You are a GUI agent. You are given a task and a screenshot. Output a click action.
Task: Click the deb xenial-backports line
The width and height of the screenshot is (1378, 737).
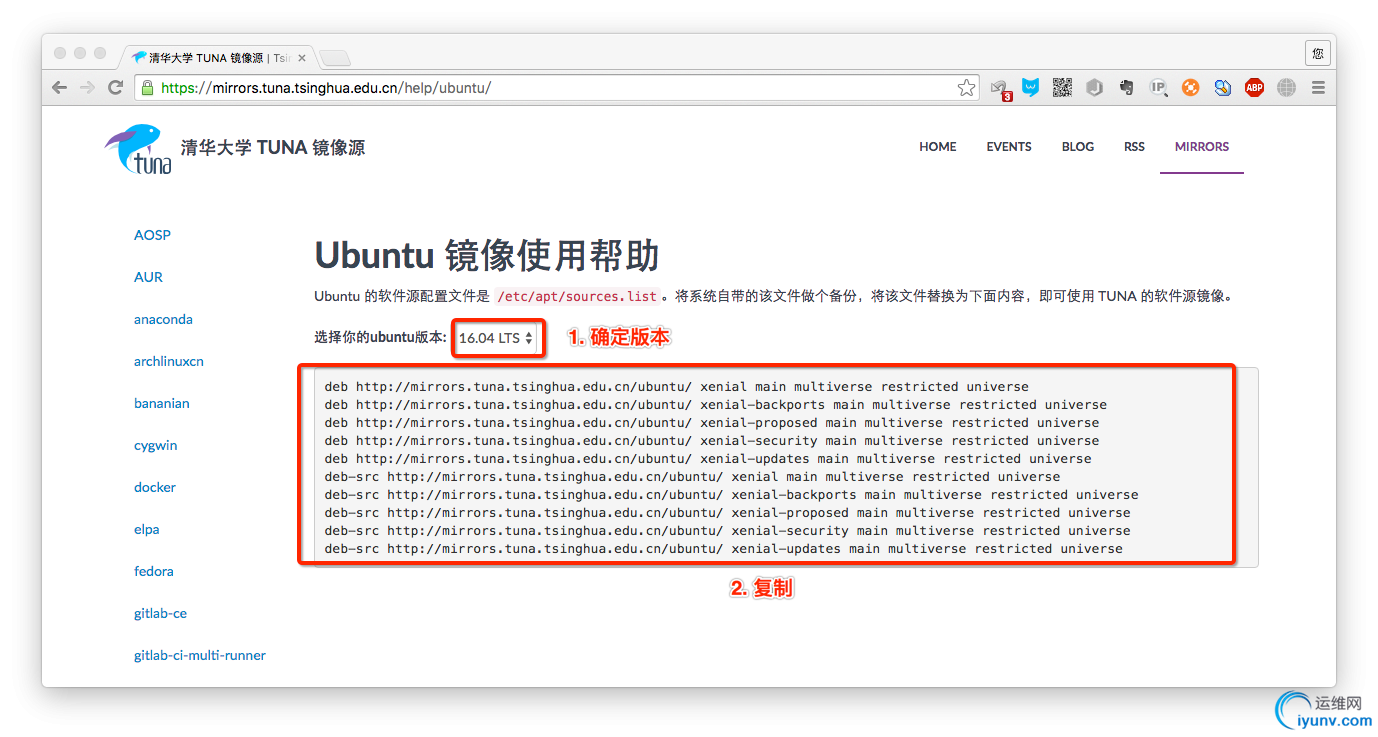(x=716, y=404)
